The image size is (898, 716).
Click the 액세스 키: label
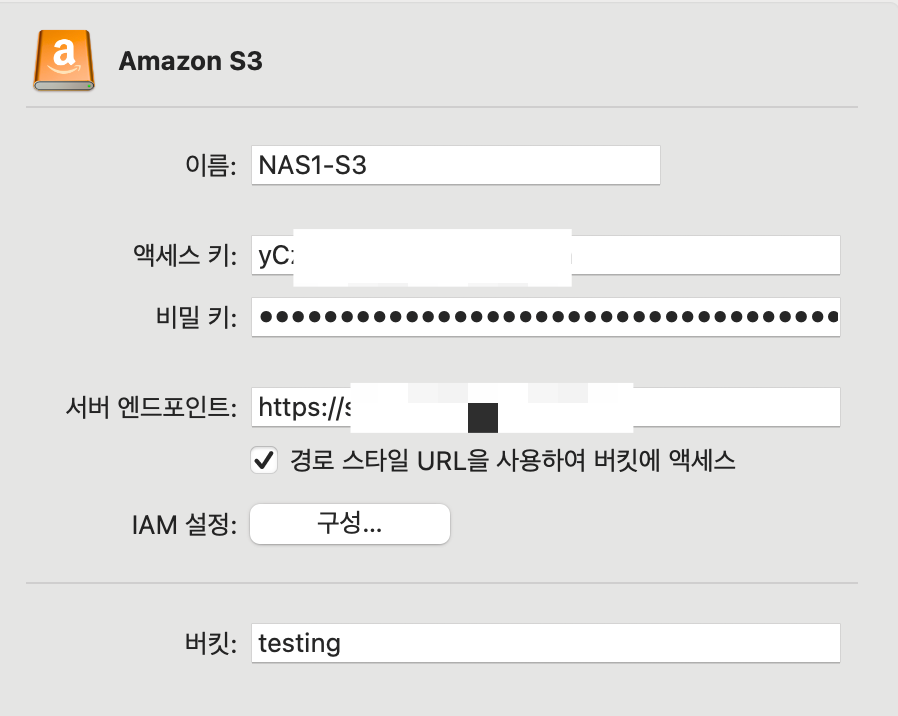(186, 256)
